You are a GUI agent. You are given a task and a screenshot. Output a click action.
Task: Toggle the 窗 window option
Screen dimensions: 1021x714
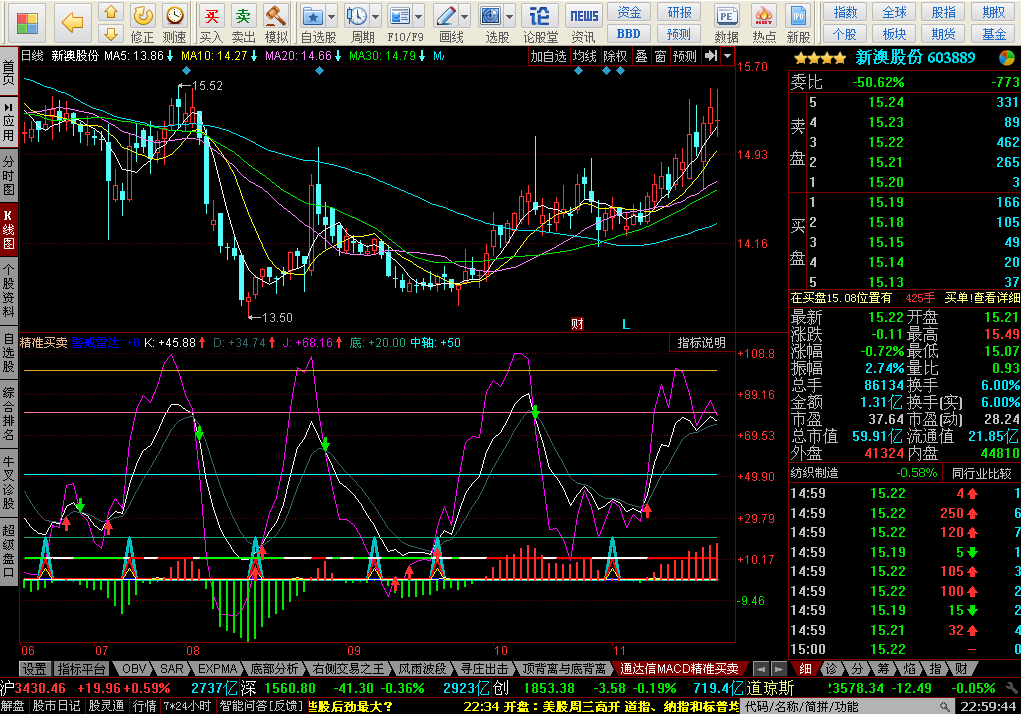[x=660, y=57]
